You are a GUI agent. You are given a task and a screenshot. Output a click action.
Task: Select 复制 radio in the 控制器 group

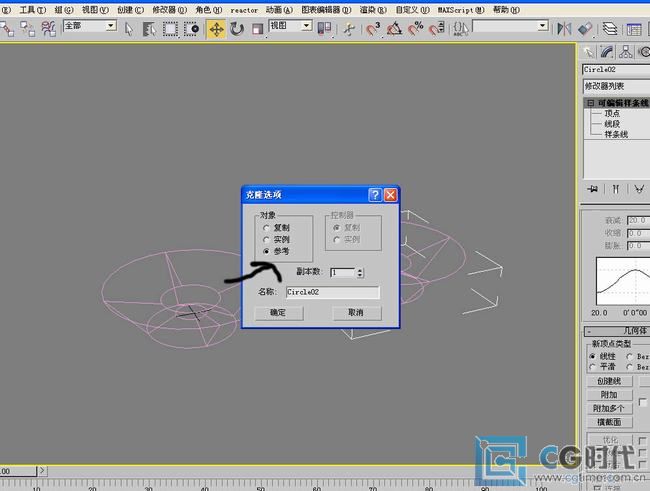click(336, 228)
